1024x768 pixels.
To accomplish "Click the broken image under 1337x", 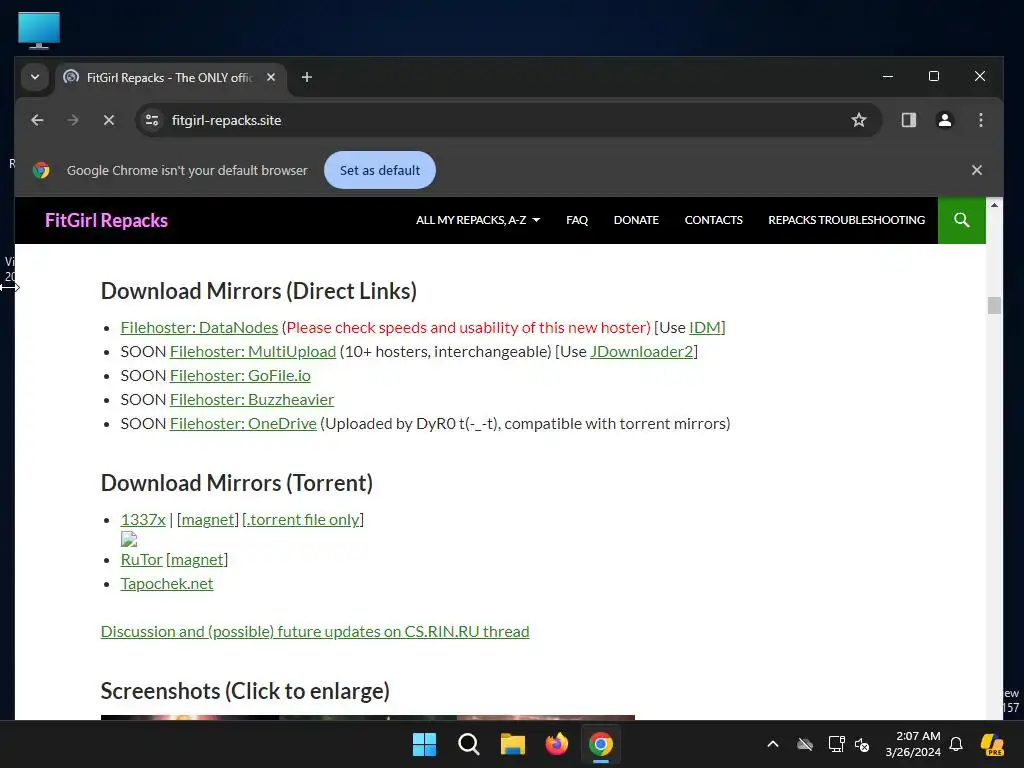I will click(x=129, y=539).
